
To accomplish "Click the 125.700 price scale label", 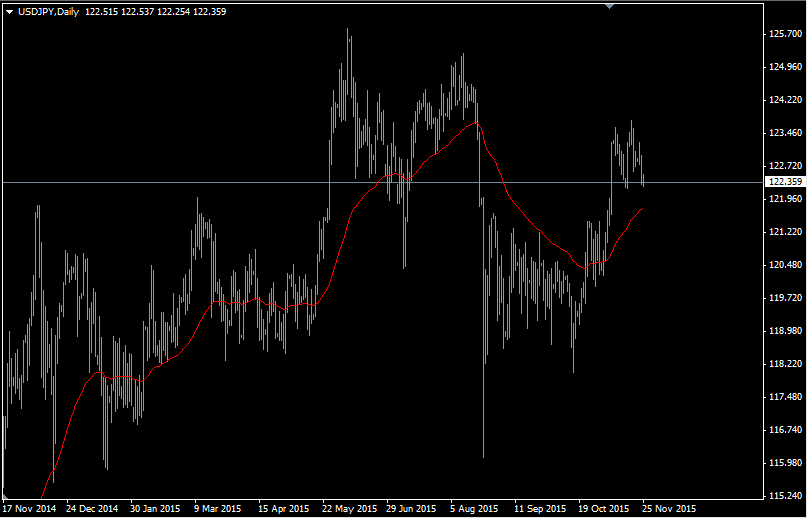I will pyautogui.click(x=784, y=33).
